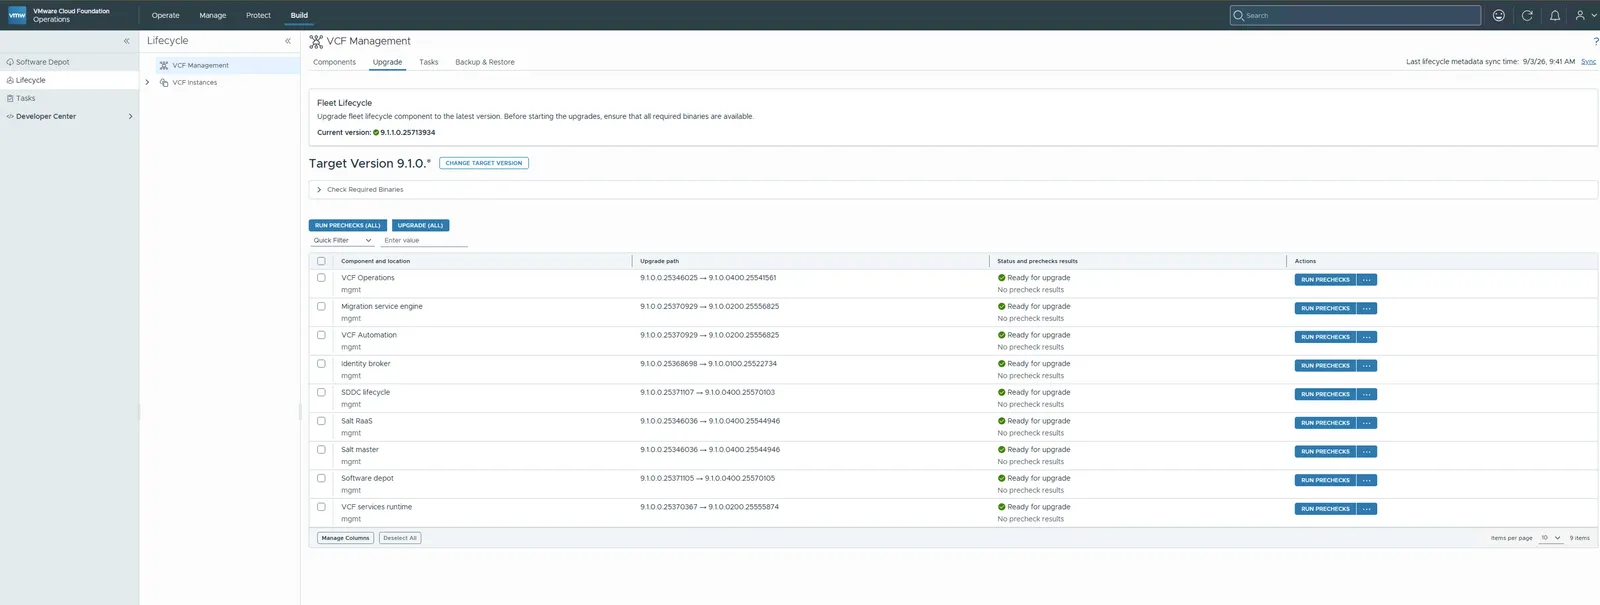
Task: Open more actions for Software depot
Action: pyautogui.click(x=1366, y=480)
